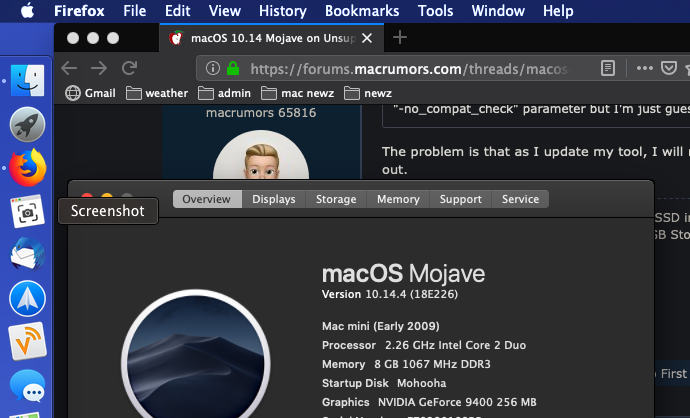Select the macOS 10.14 Mojave browser tab

[x=272, y=38]
